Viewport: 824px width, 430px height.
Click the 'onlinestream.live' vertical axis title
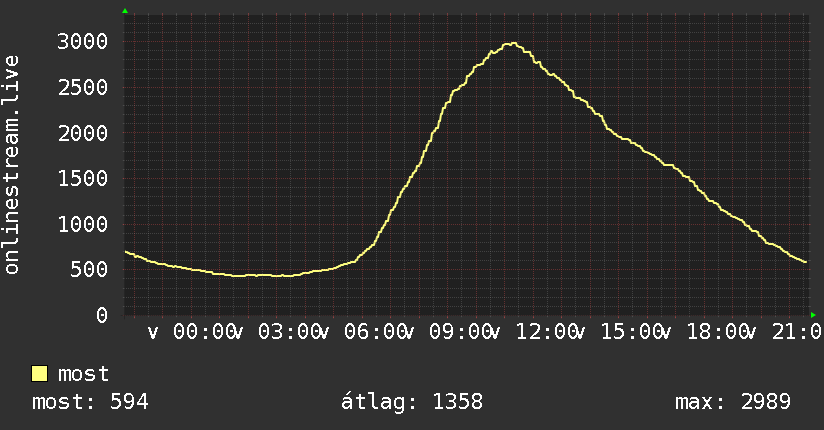[x=11, y=165]
